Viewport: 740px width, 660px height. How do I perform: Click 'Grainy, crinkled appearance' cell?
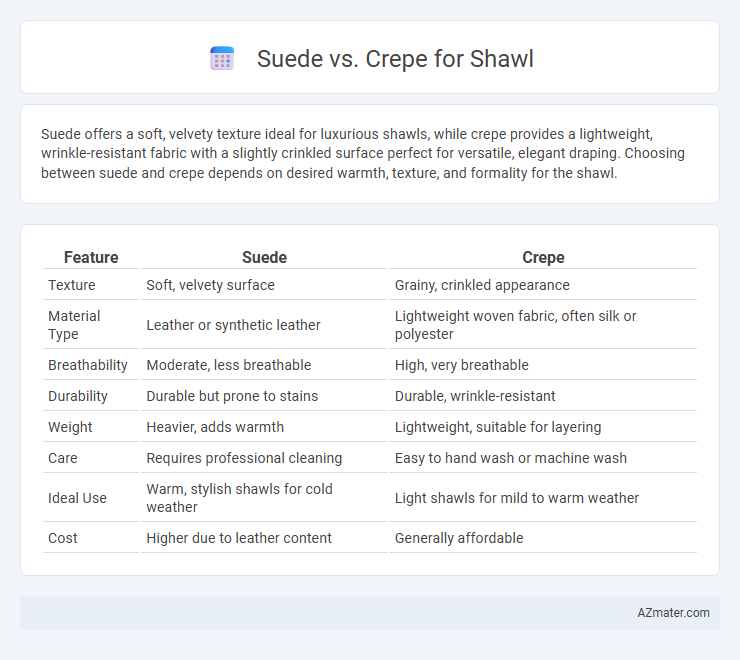coord(482,285)
